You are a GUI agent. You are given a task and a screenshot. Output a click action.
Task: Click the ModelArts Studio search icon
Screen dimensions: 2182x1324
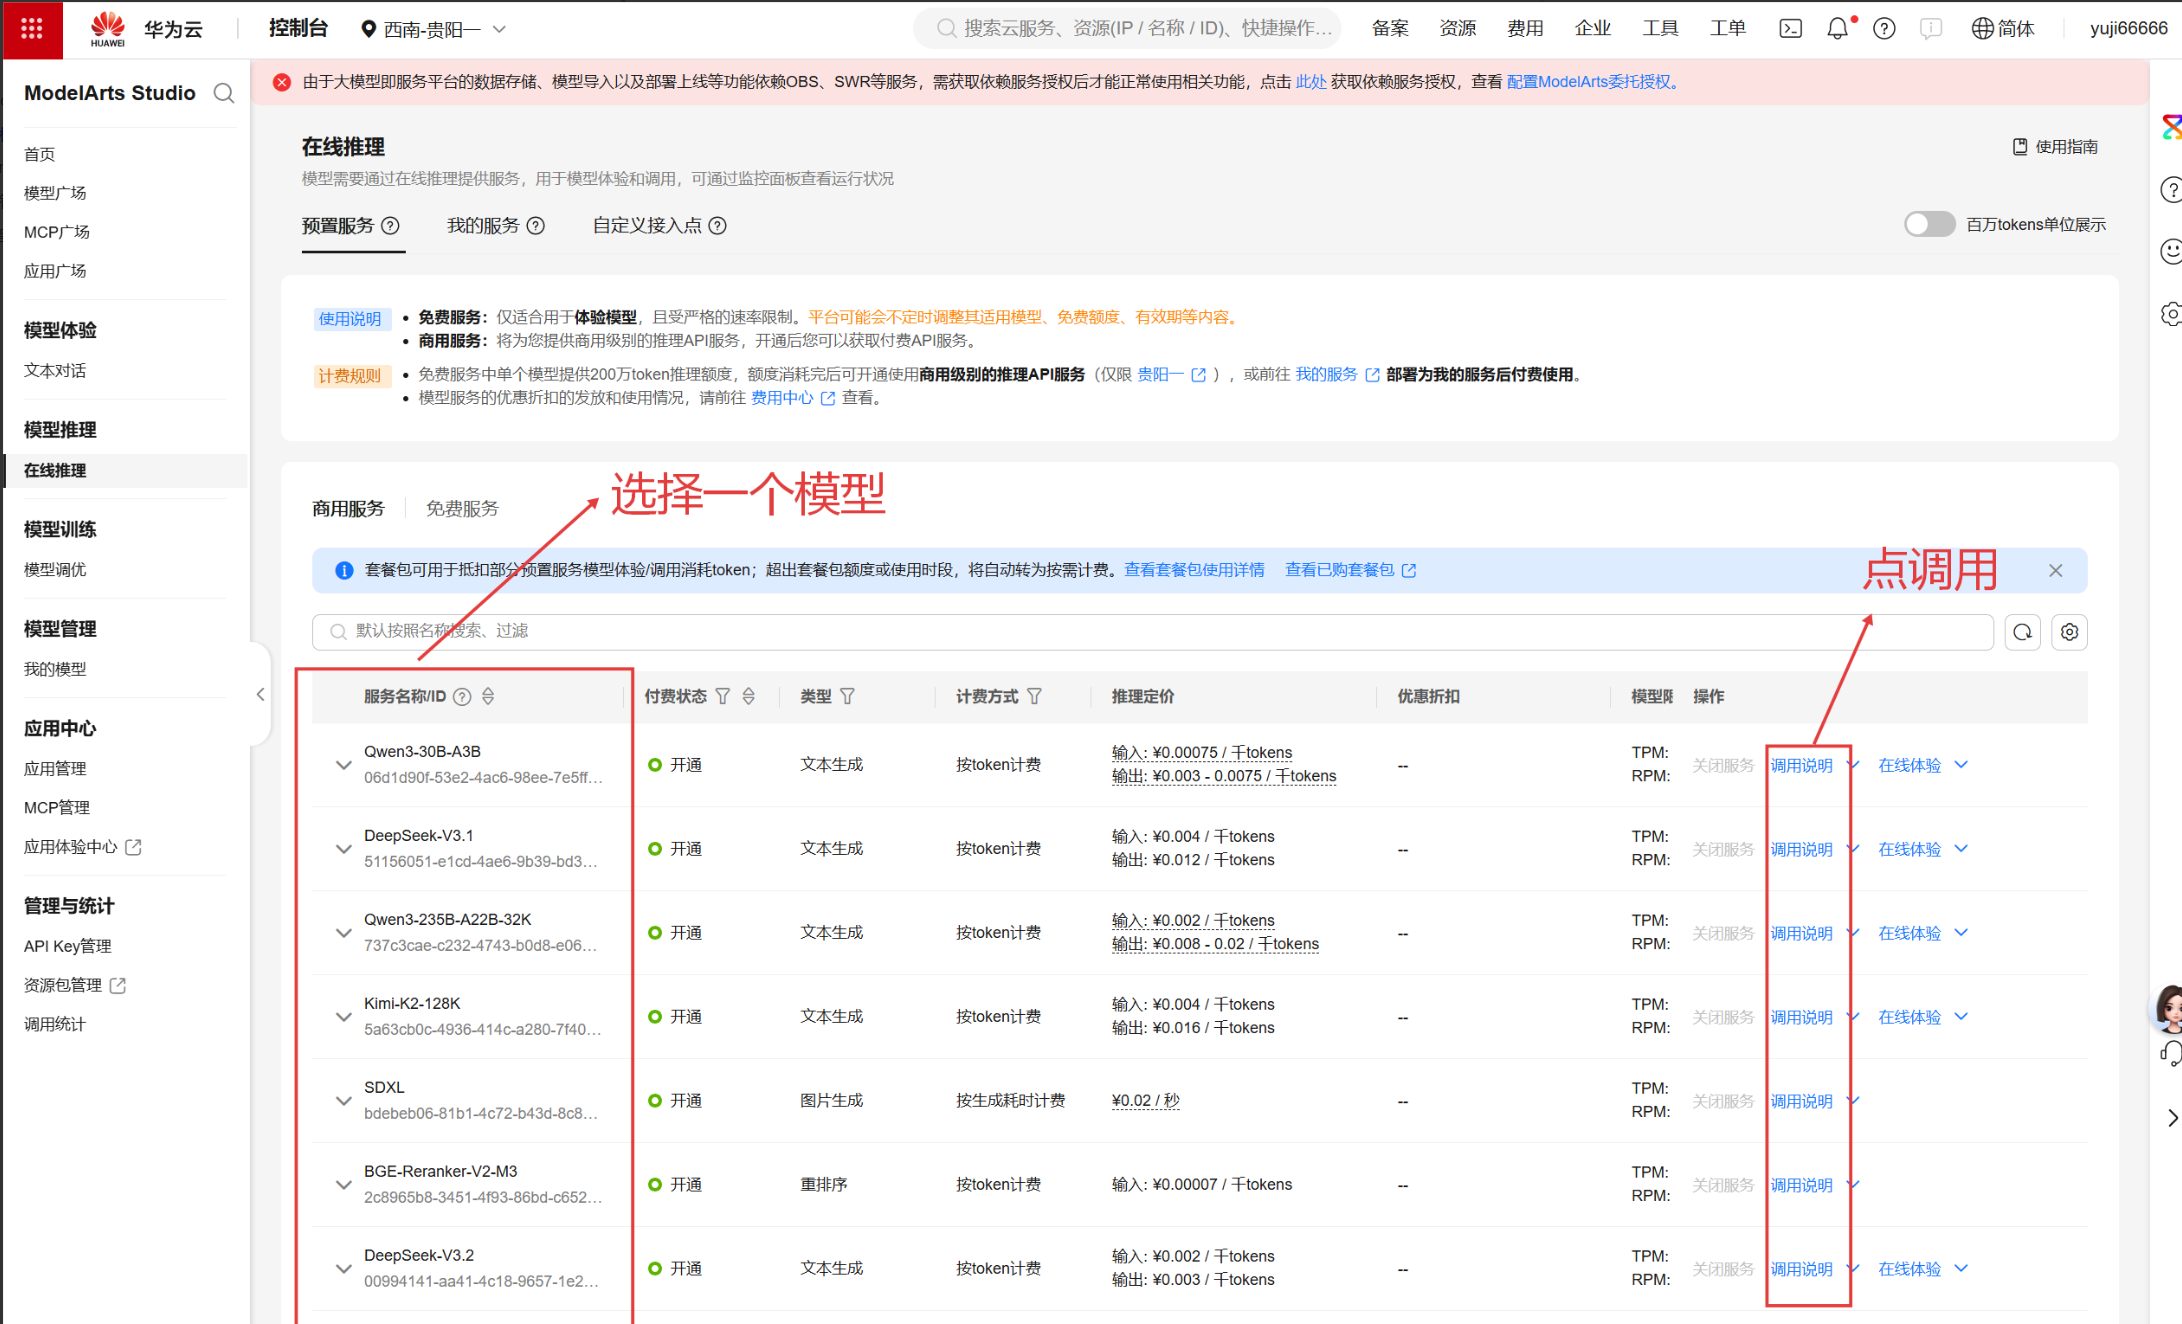224,93
